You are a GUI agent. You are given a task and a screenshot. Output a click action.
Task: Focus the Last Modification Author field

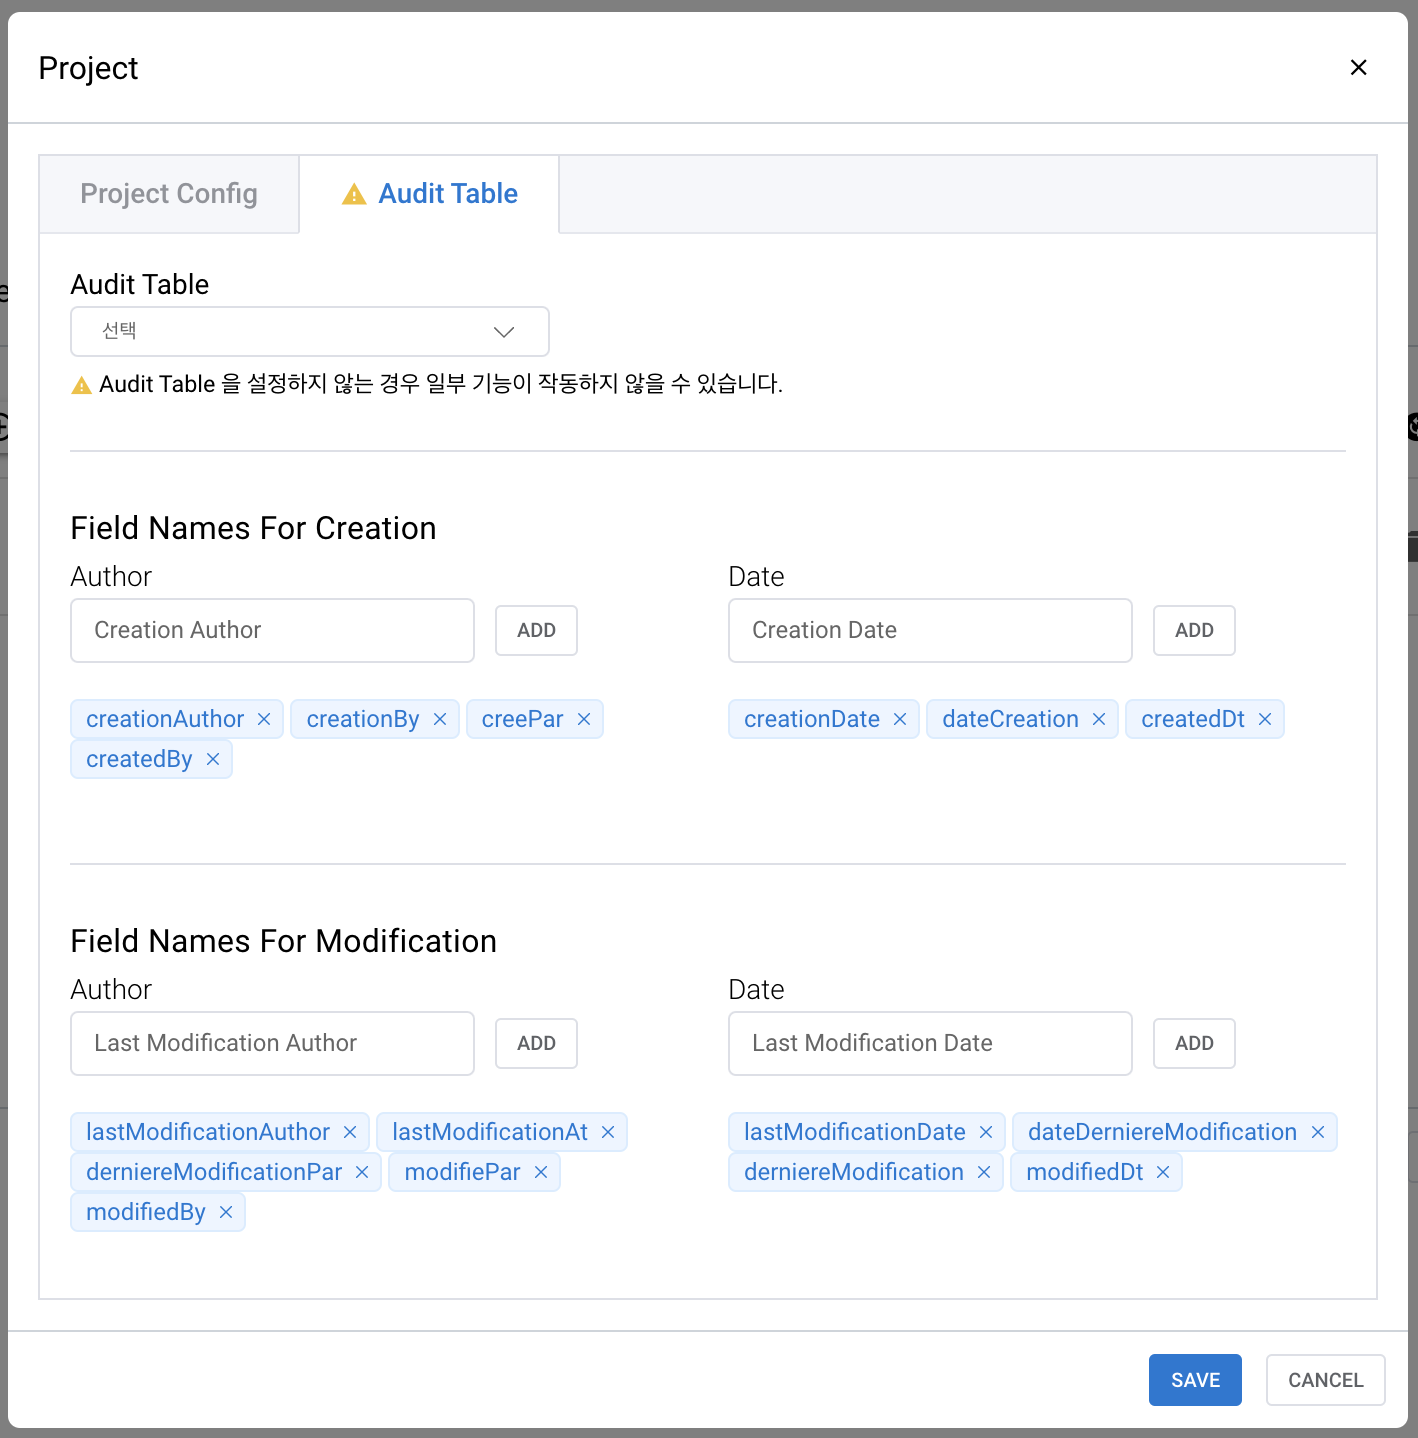coord(272,1043)
